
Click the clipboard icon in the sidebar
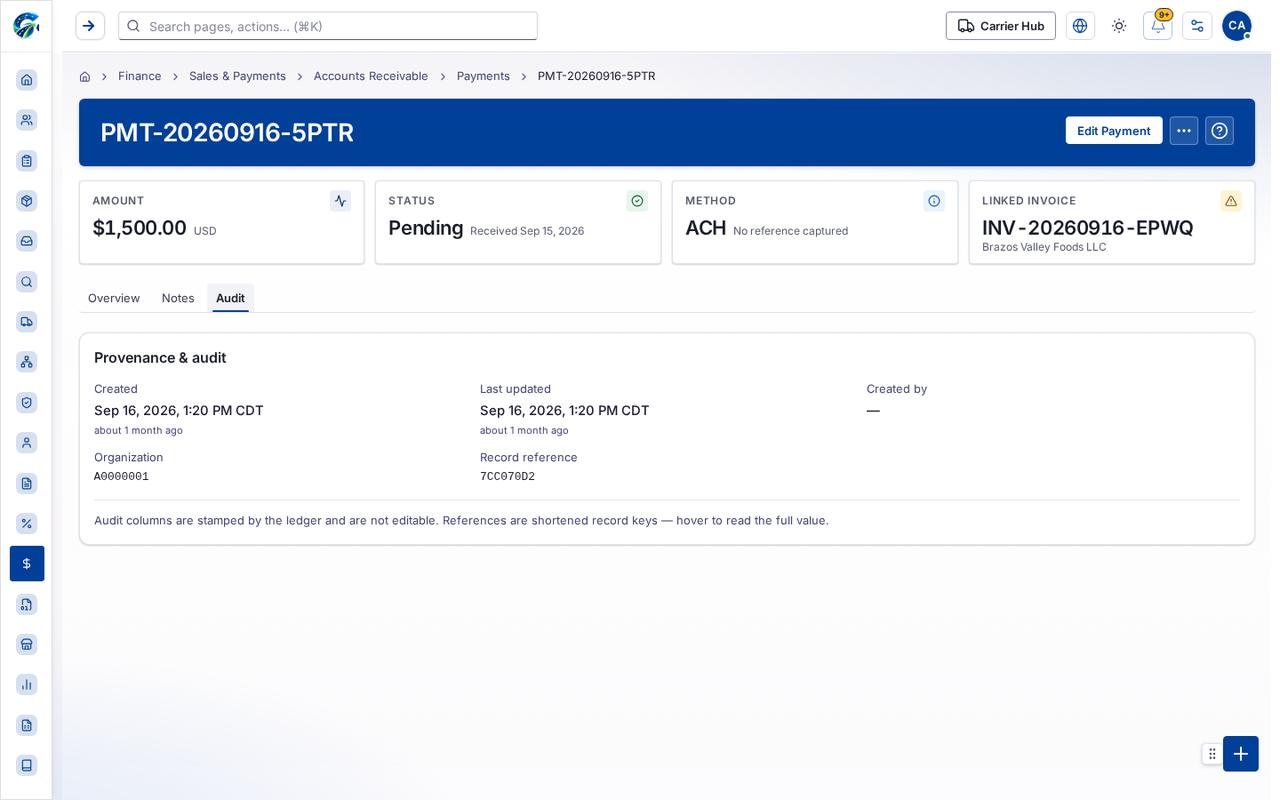27,160
